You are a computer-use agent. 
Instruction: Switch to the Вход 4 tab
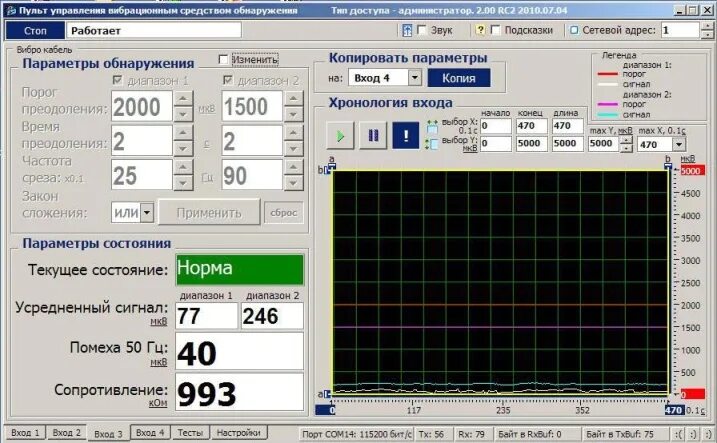coord(150,432)
